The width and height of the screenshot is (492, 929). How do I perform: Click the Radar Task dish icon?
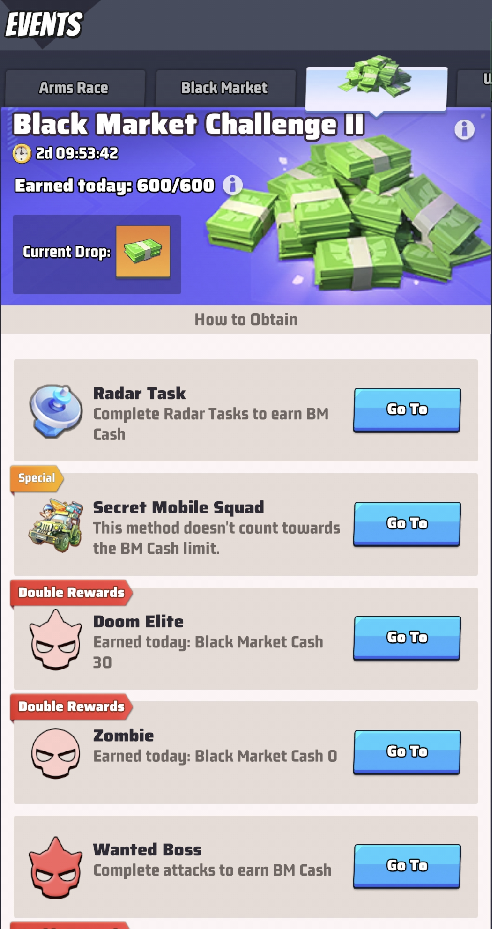coord(56,409)
